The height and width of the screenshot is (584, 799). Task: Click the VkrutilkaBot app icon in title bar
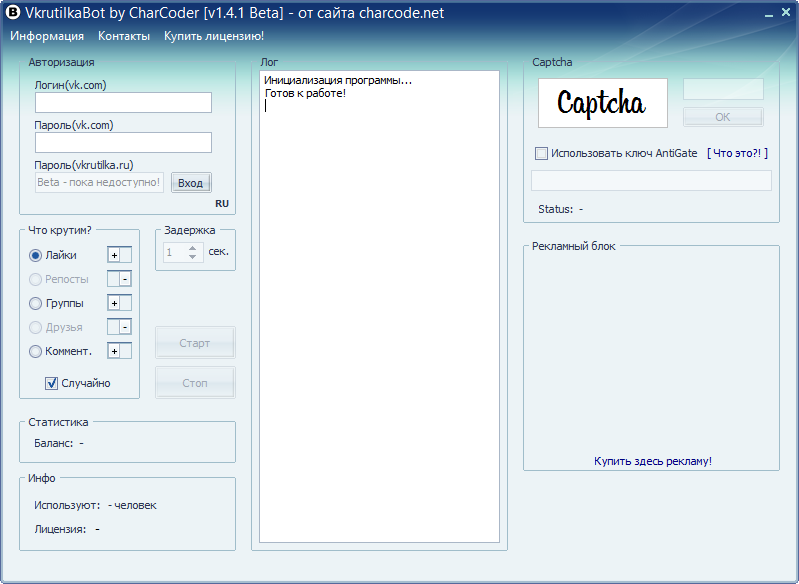click(13, 12)
